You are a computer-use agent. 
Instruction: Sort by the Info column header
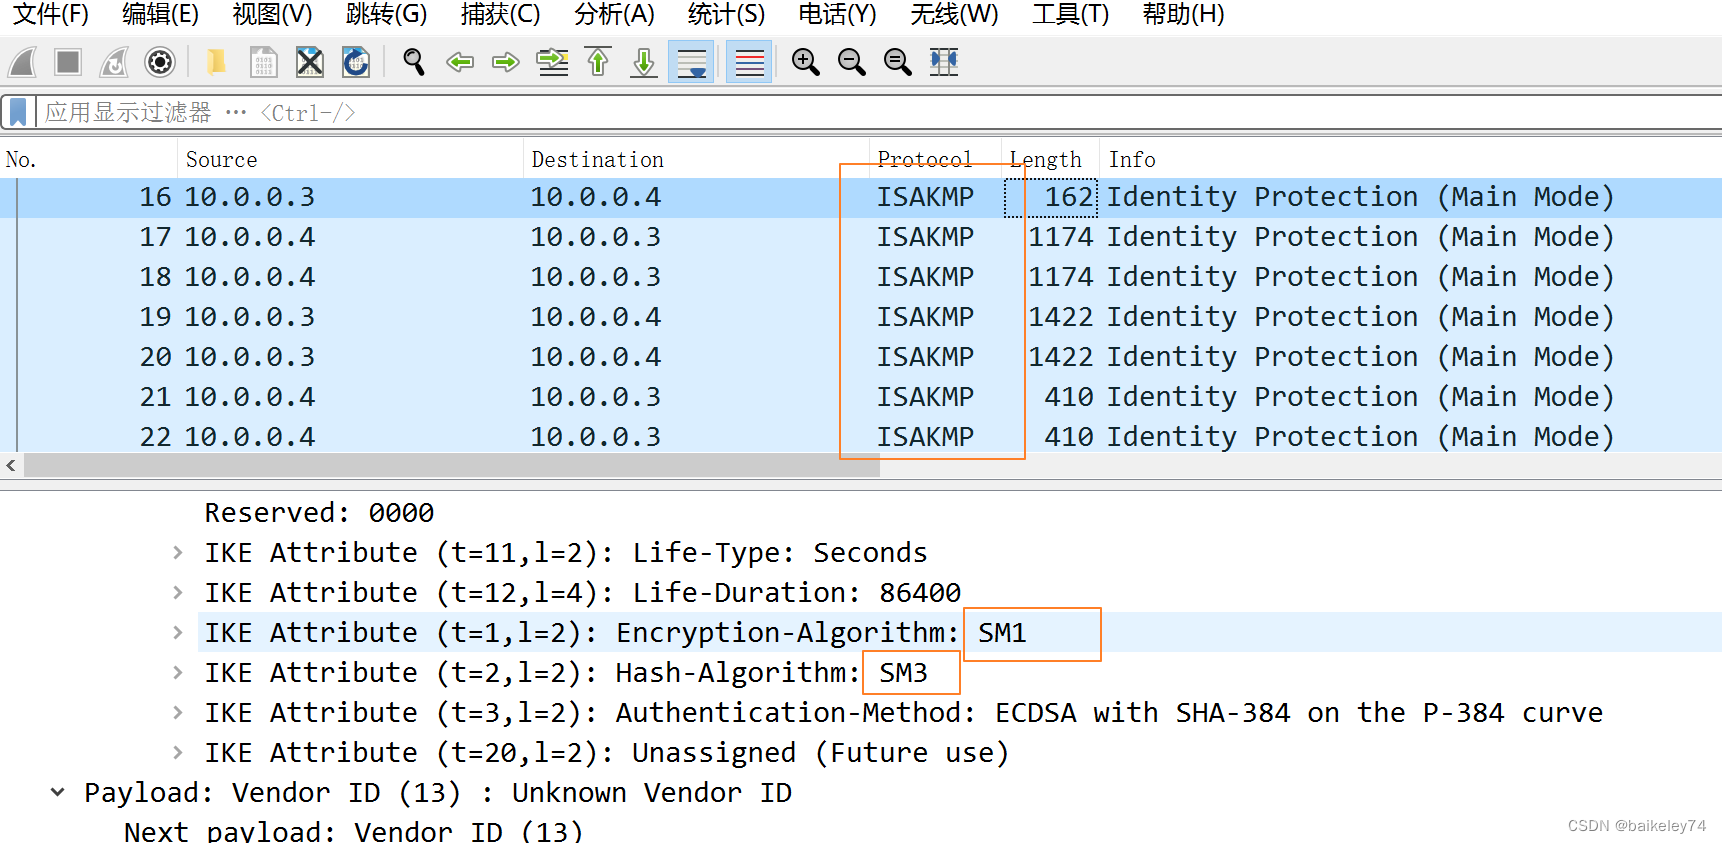tap(1410, 159)
